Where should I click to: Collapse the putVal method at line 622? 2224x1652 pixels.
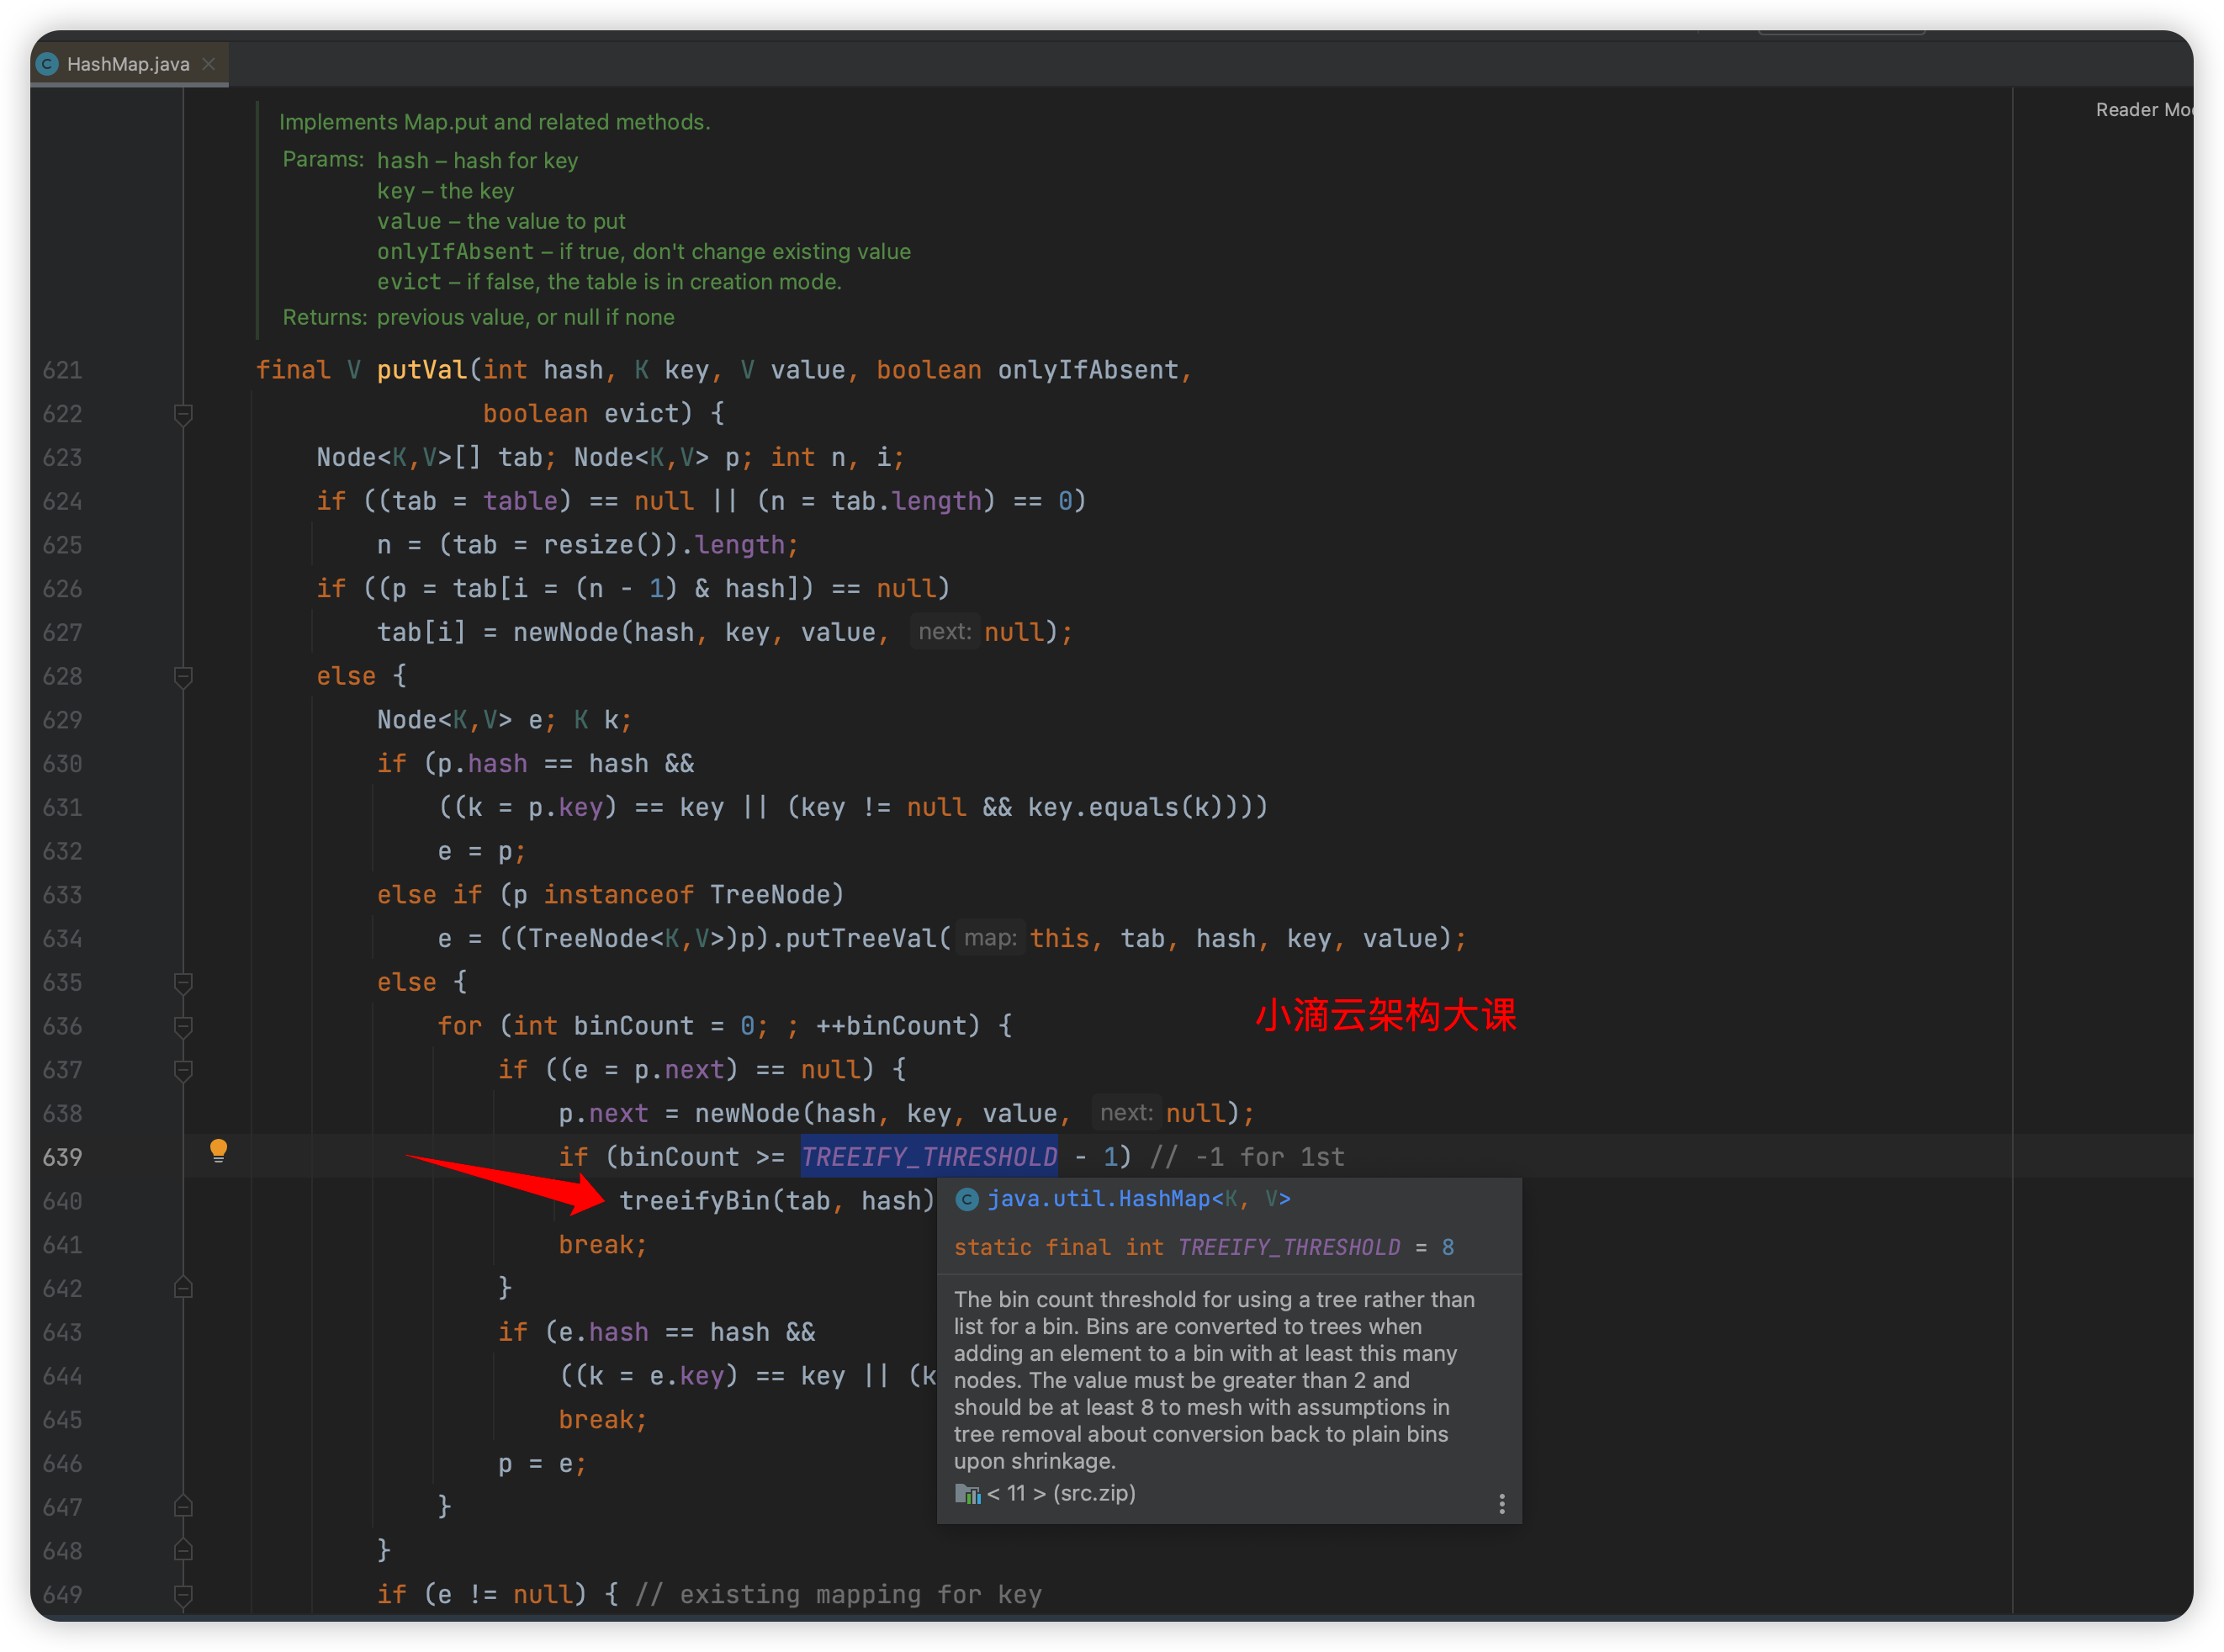(x=183, y=414)
